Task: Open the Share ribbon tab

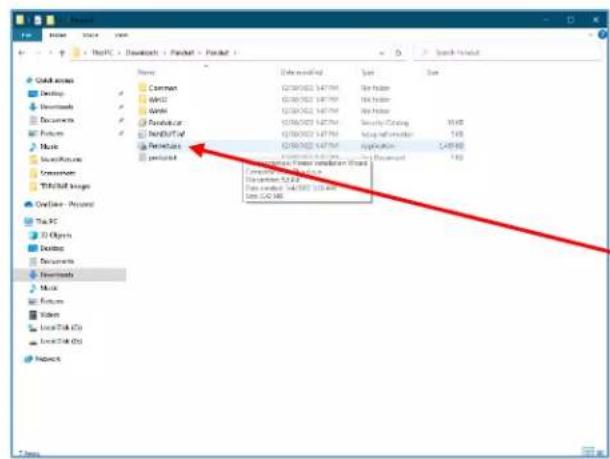Action: (90, 35)
